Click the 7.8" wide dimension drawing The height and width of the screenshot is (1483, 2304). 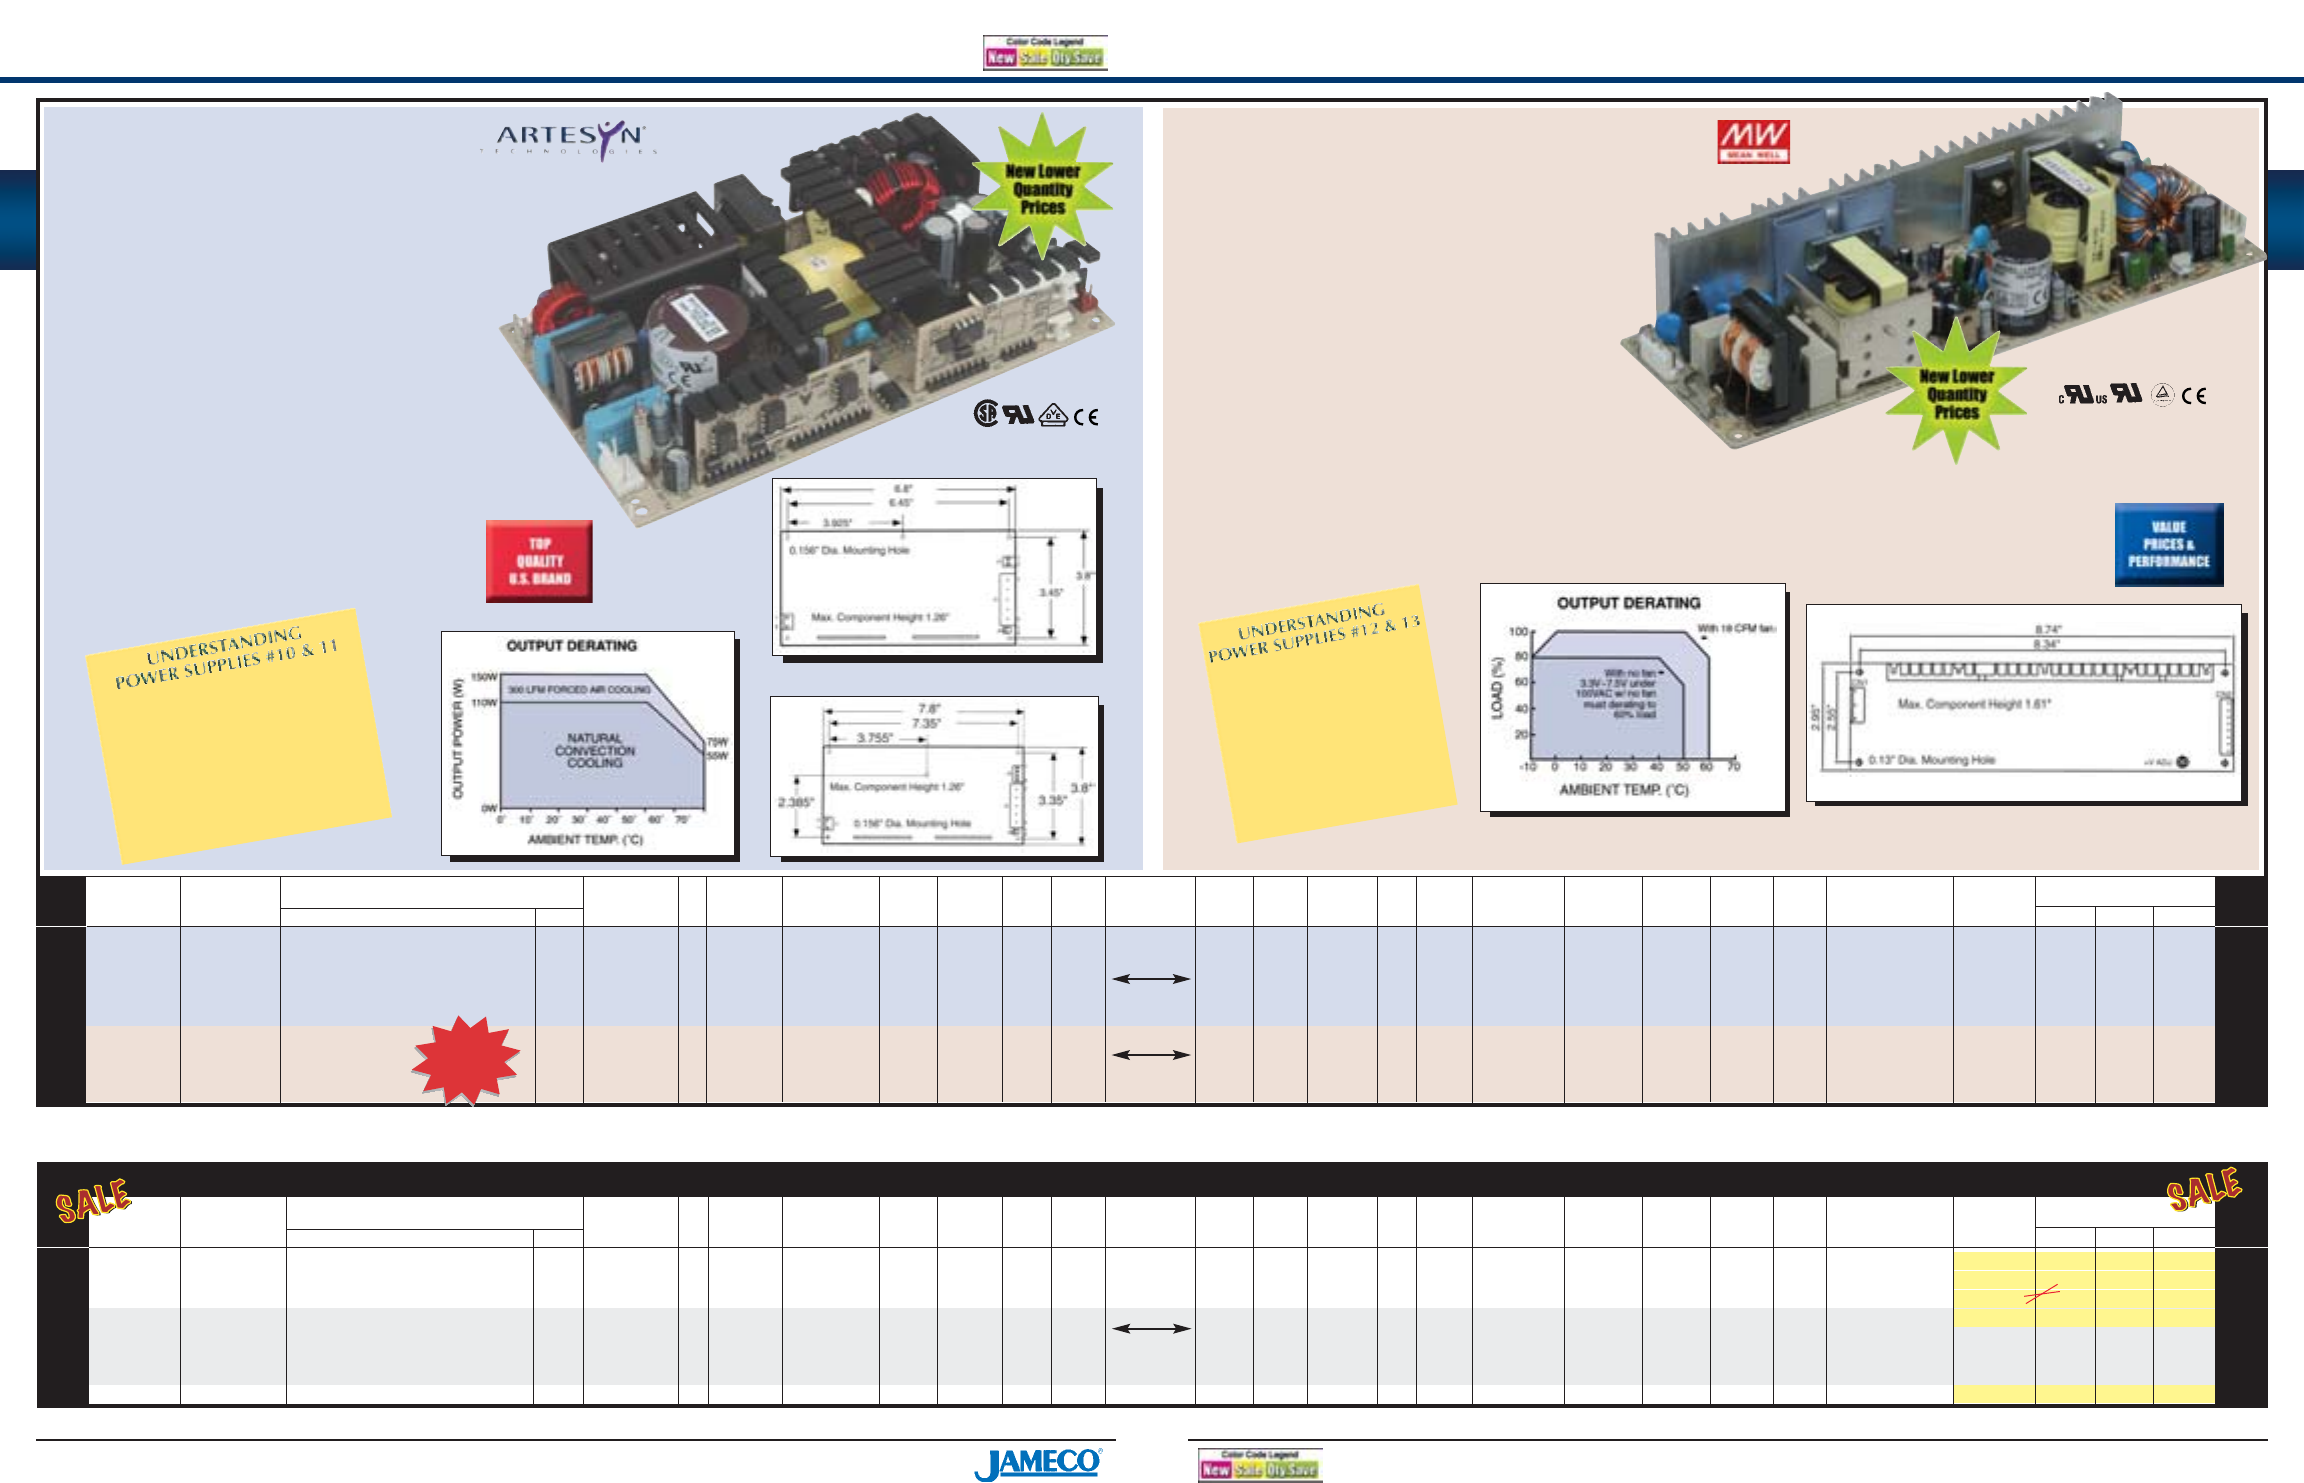pyautogui.click(x=934, y=776)
